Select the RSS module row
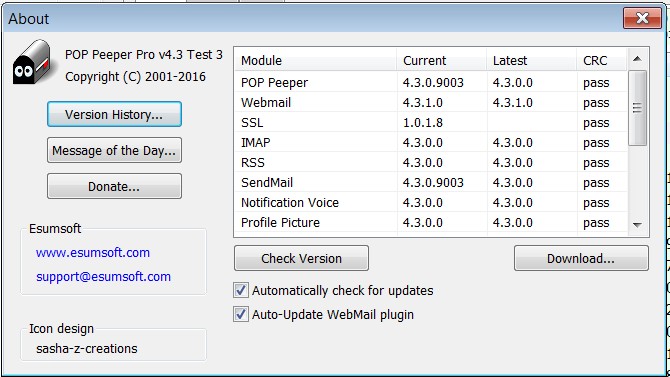The width and height of the screenshot is (670, 377). (x=431, y=162)
